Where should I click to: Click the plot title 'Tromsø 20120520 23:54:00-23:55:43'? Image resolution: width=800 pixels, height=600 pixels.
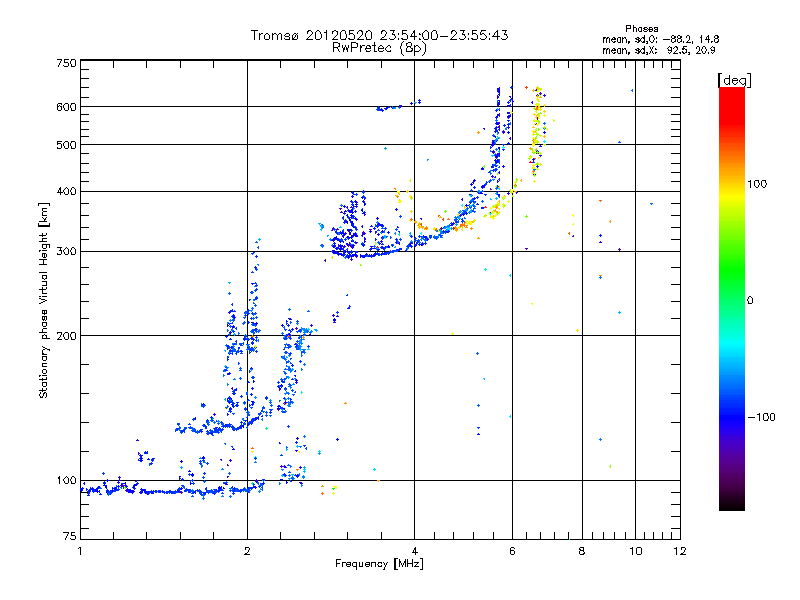pyautogui.click(x=379, y=35)
